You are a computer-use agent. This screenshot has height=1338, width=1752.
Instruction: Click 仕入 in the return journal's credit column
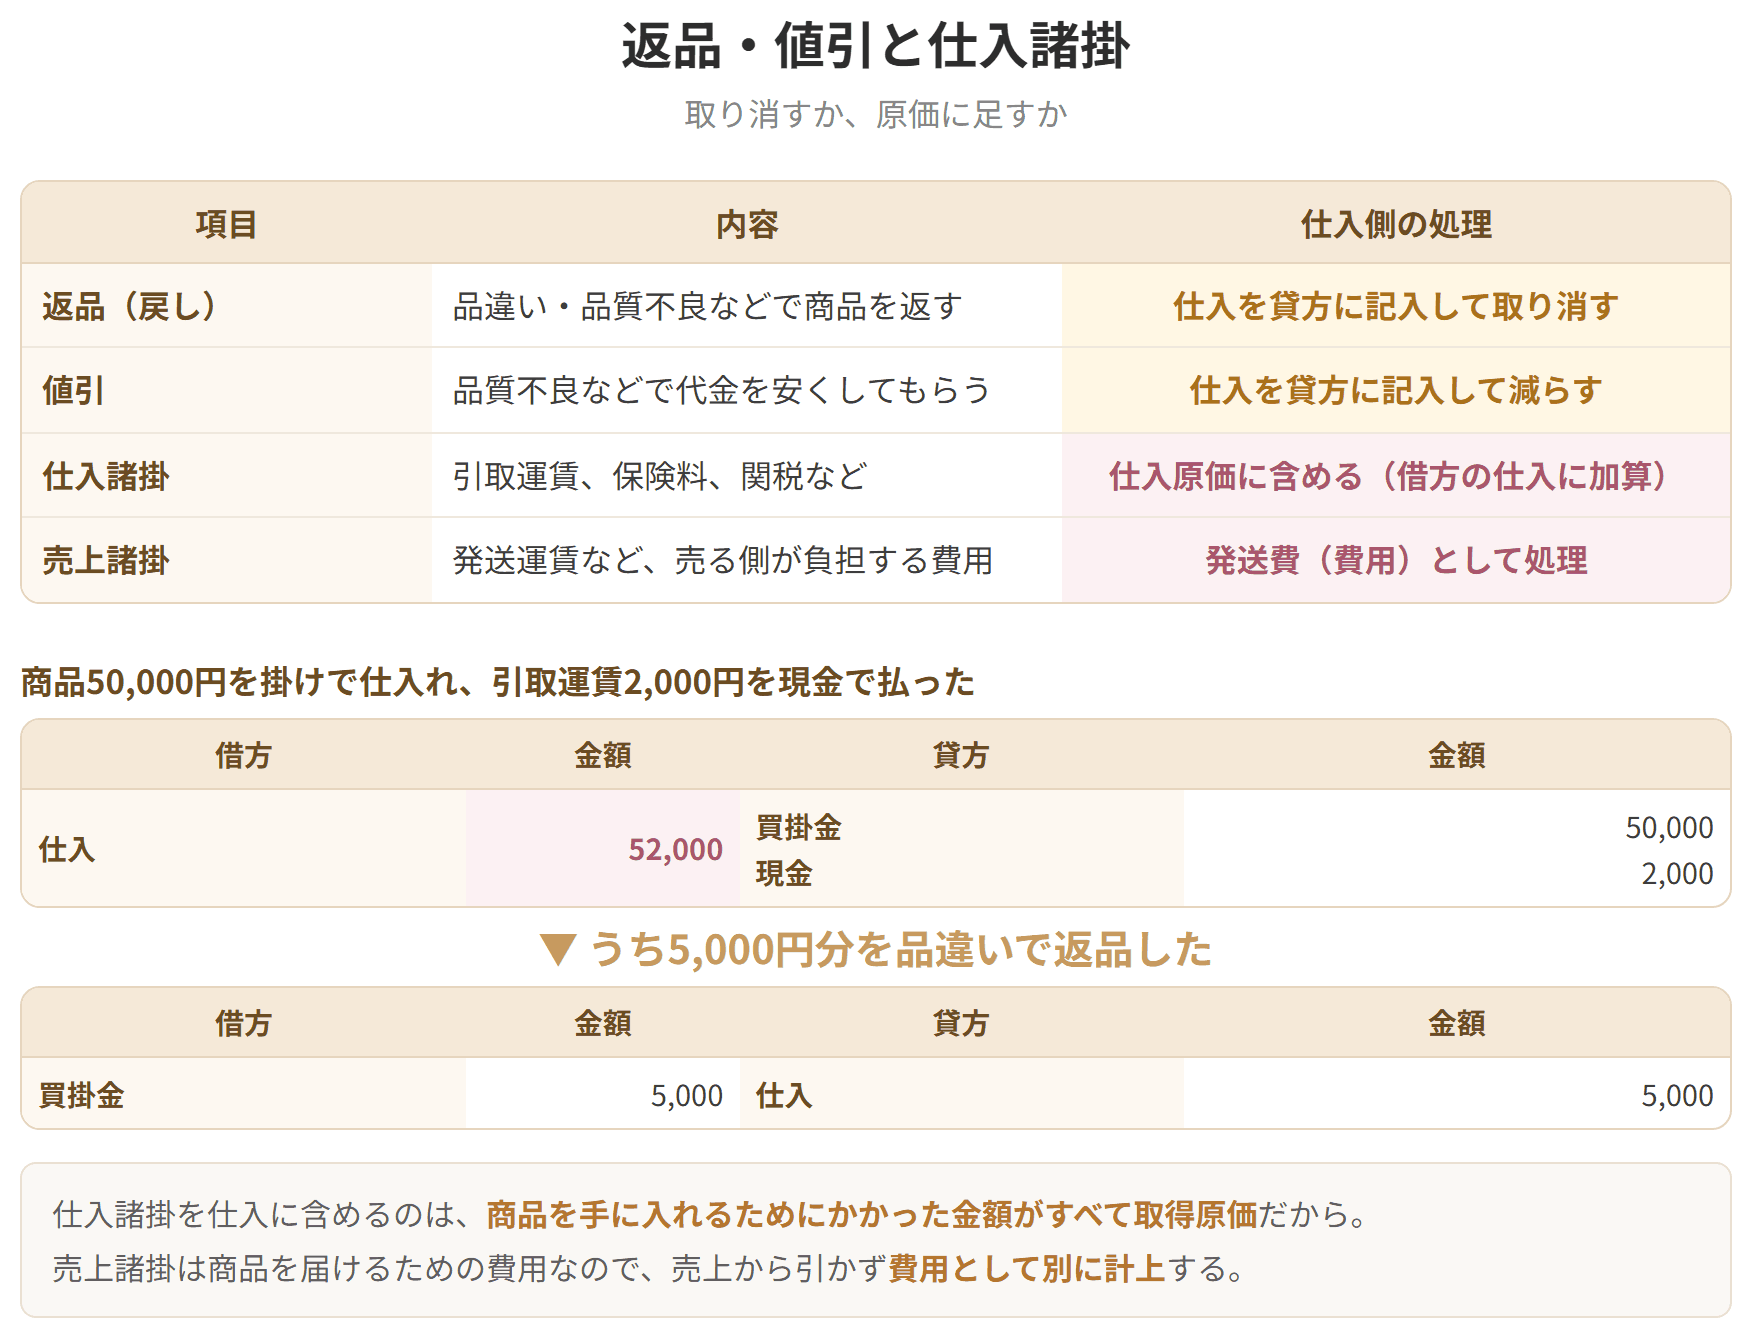coord(783,1095)
